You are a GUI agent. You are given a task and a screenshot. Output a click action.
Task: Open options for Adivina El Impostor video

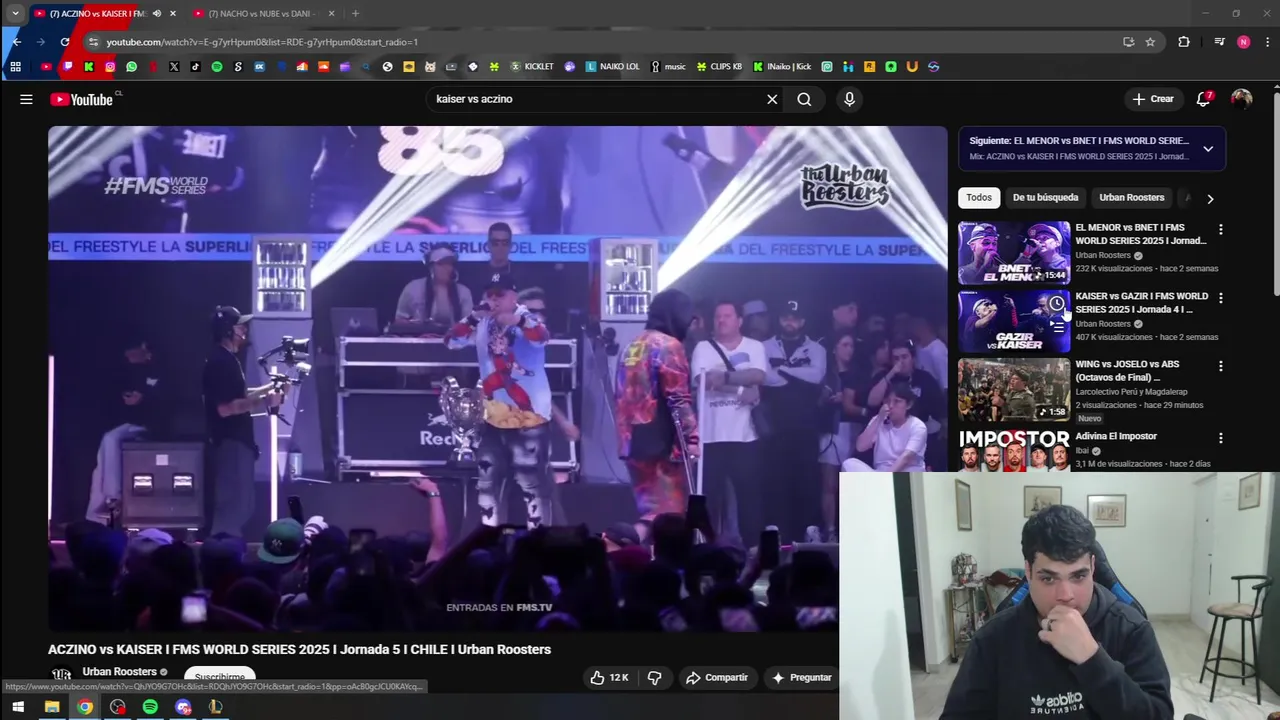coord(1220,438)
